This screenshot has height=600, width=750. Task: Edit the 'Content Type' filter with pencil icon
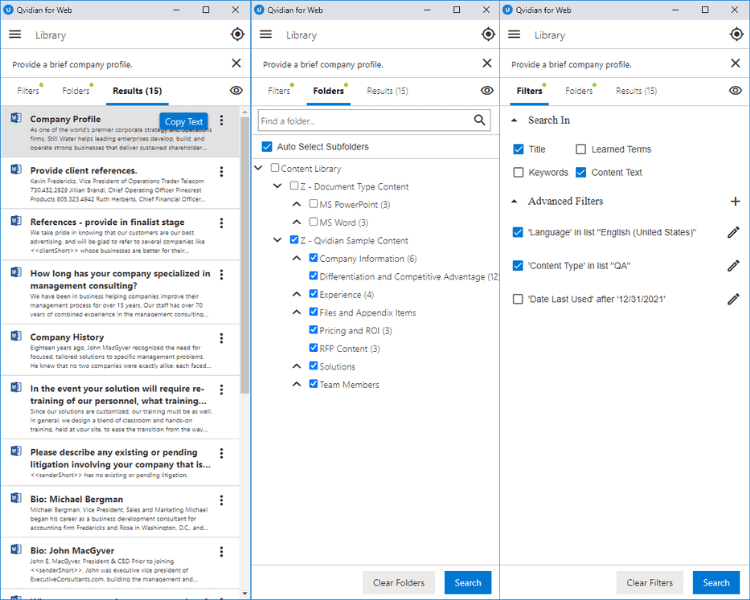pos(733,266)
